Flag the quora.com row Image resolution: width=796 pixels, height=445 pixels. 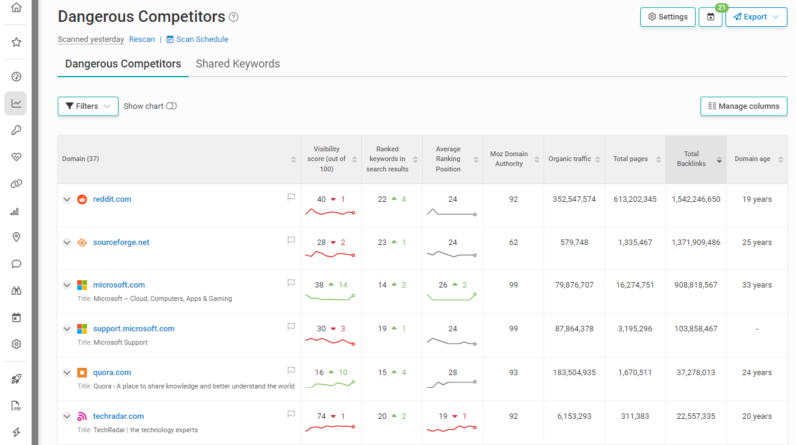(x=291, y=370)
